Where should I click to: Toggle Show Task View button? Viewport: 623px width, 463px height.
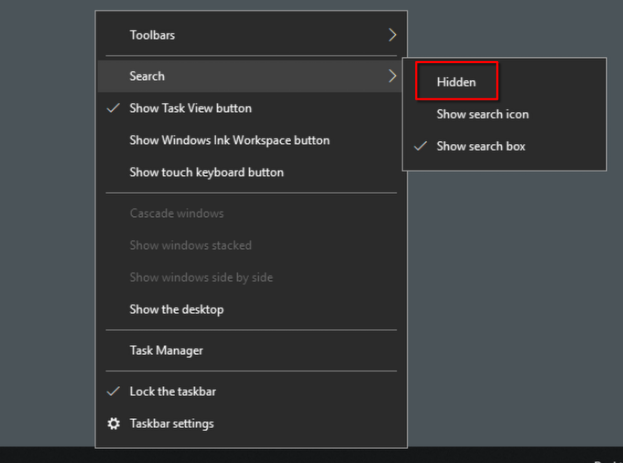tap(251, 108)
